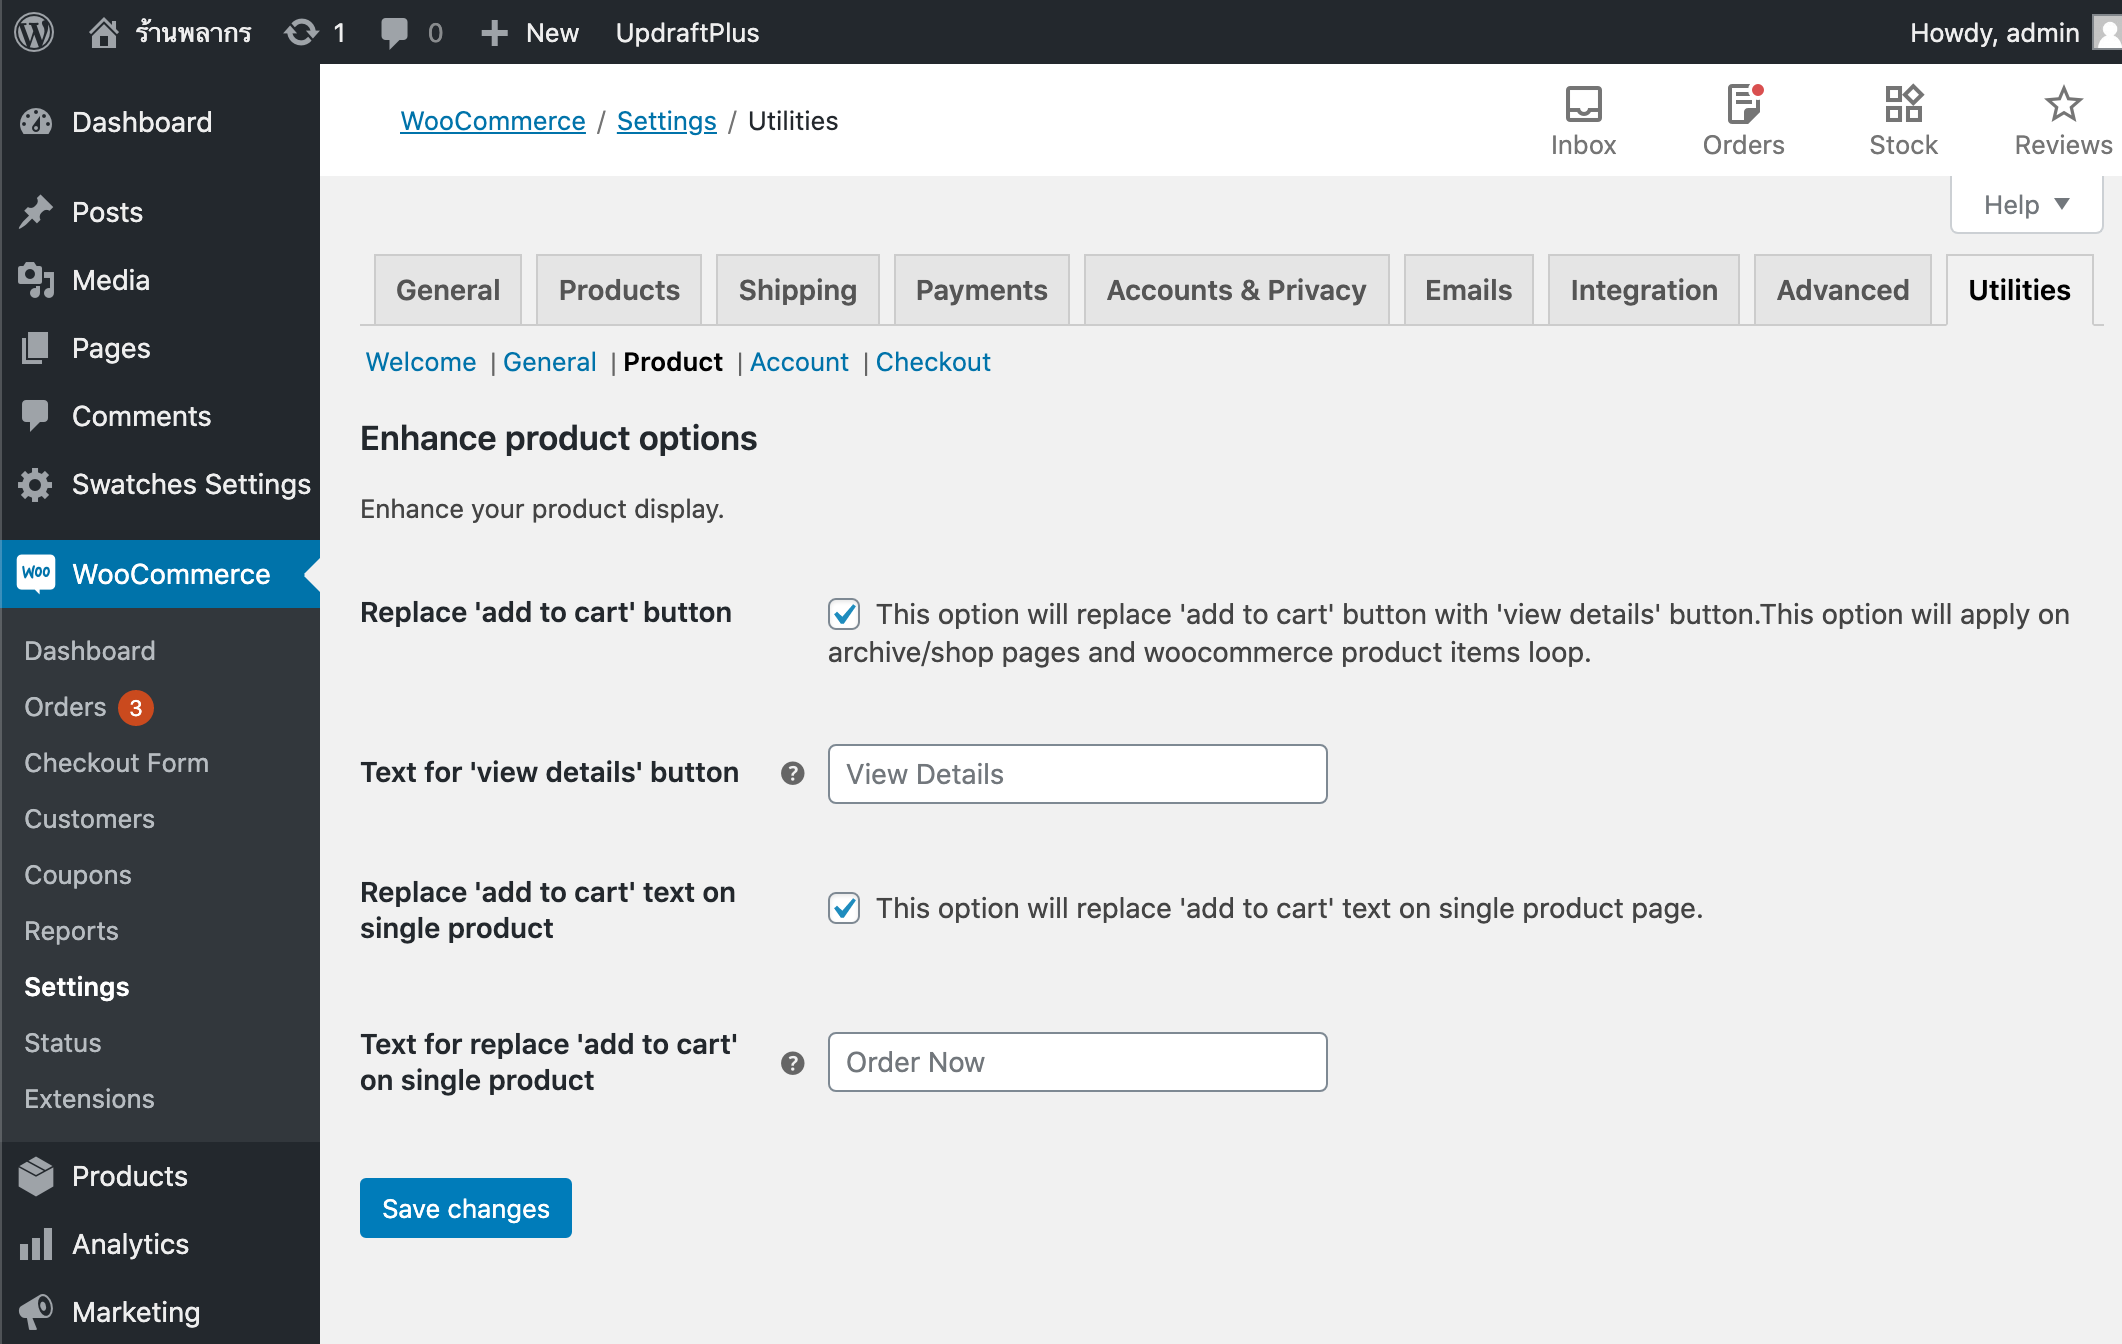This screenshot has width=2122, height=1344.
Task: Toggle Replace 'add to cart' button checkbox
Action: [844, 614]
